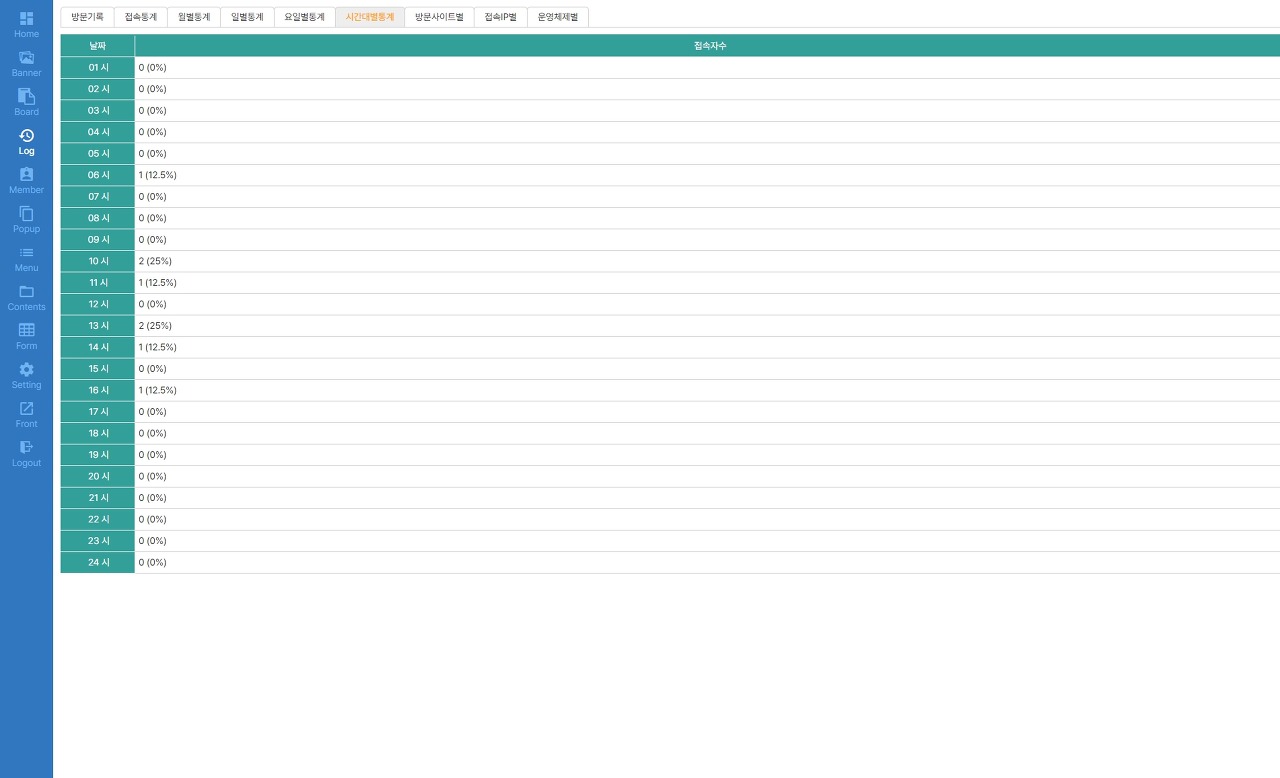Switch to the 방문사이트별 tab

(x=439, y=17)
